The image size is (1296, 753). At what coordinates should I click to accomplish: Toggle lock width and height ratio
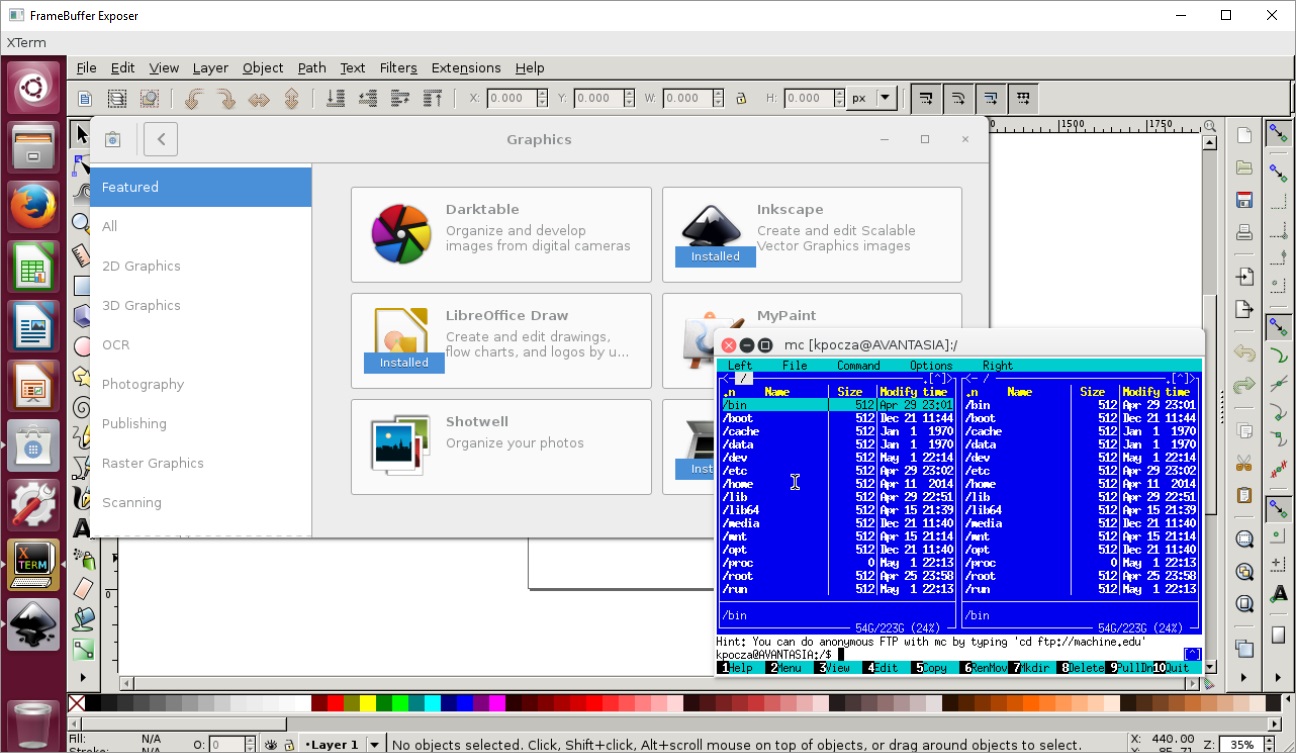(x=741, y=98)
